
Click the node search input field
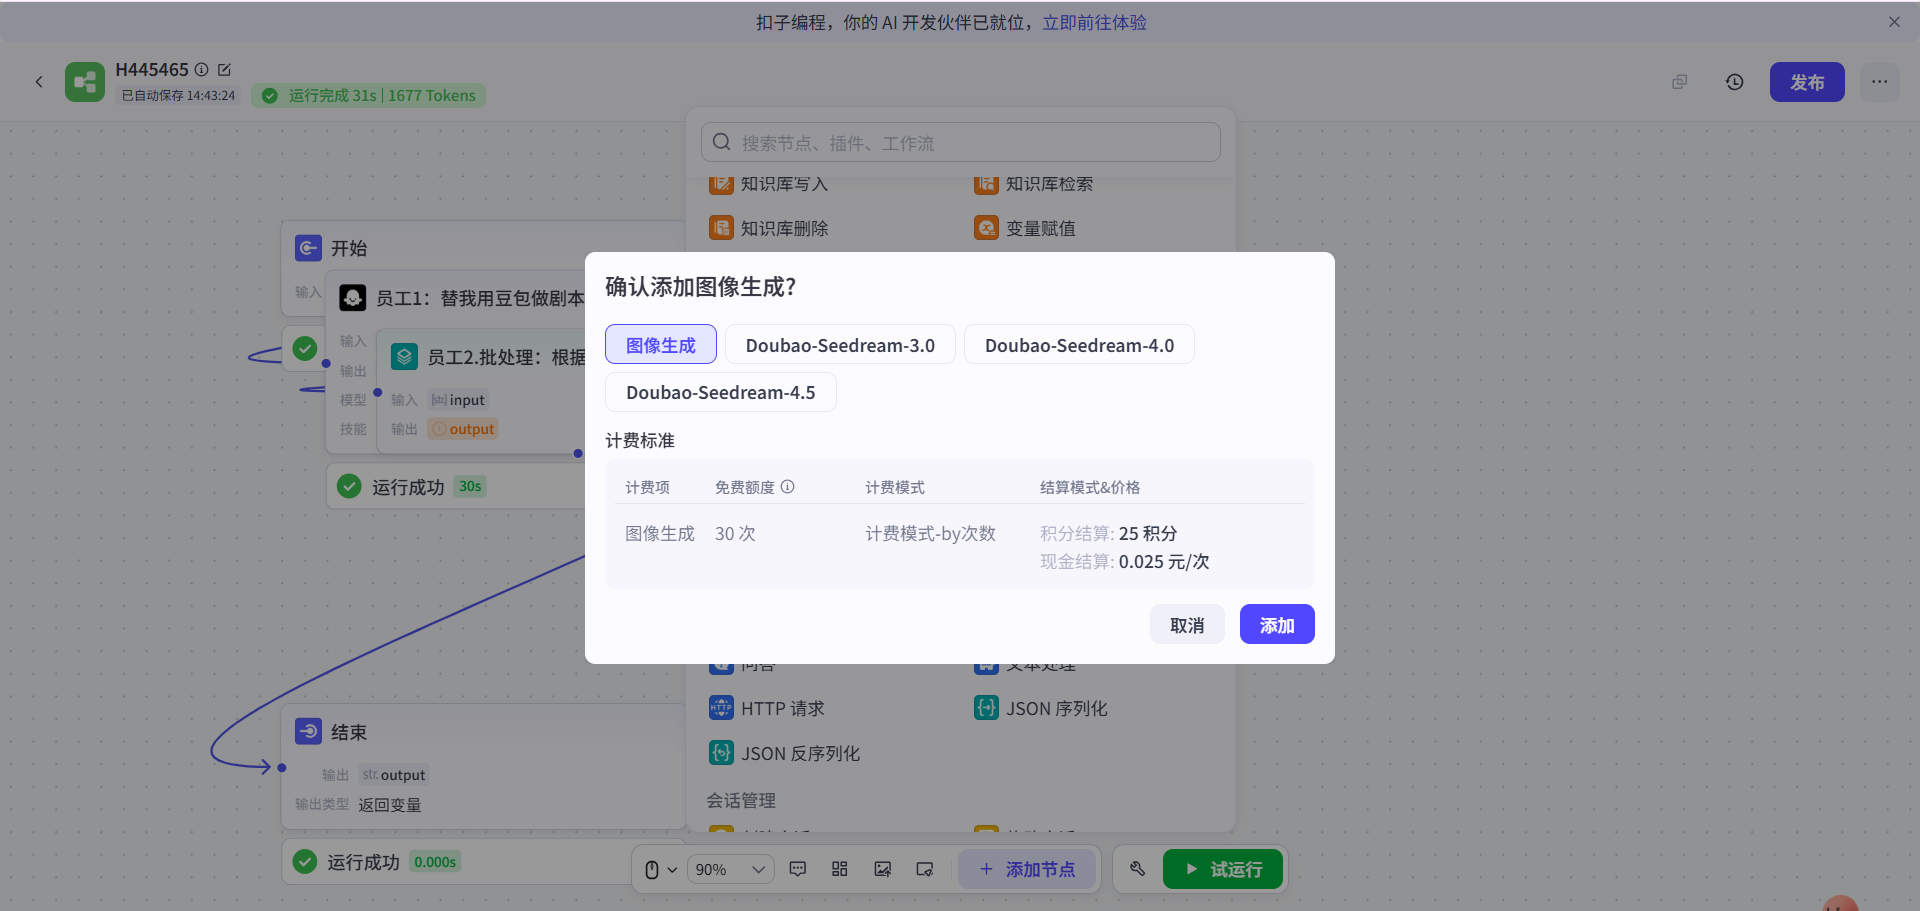click(960, 142)
